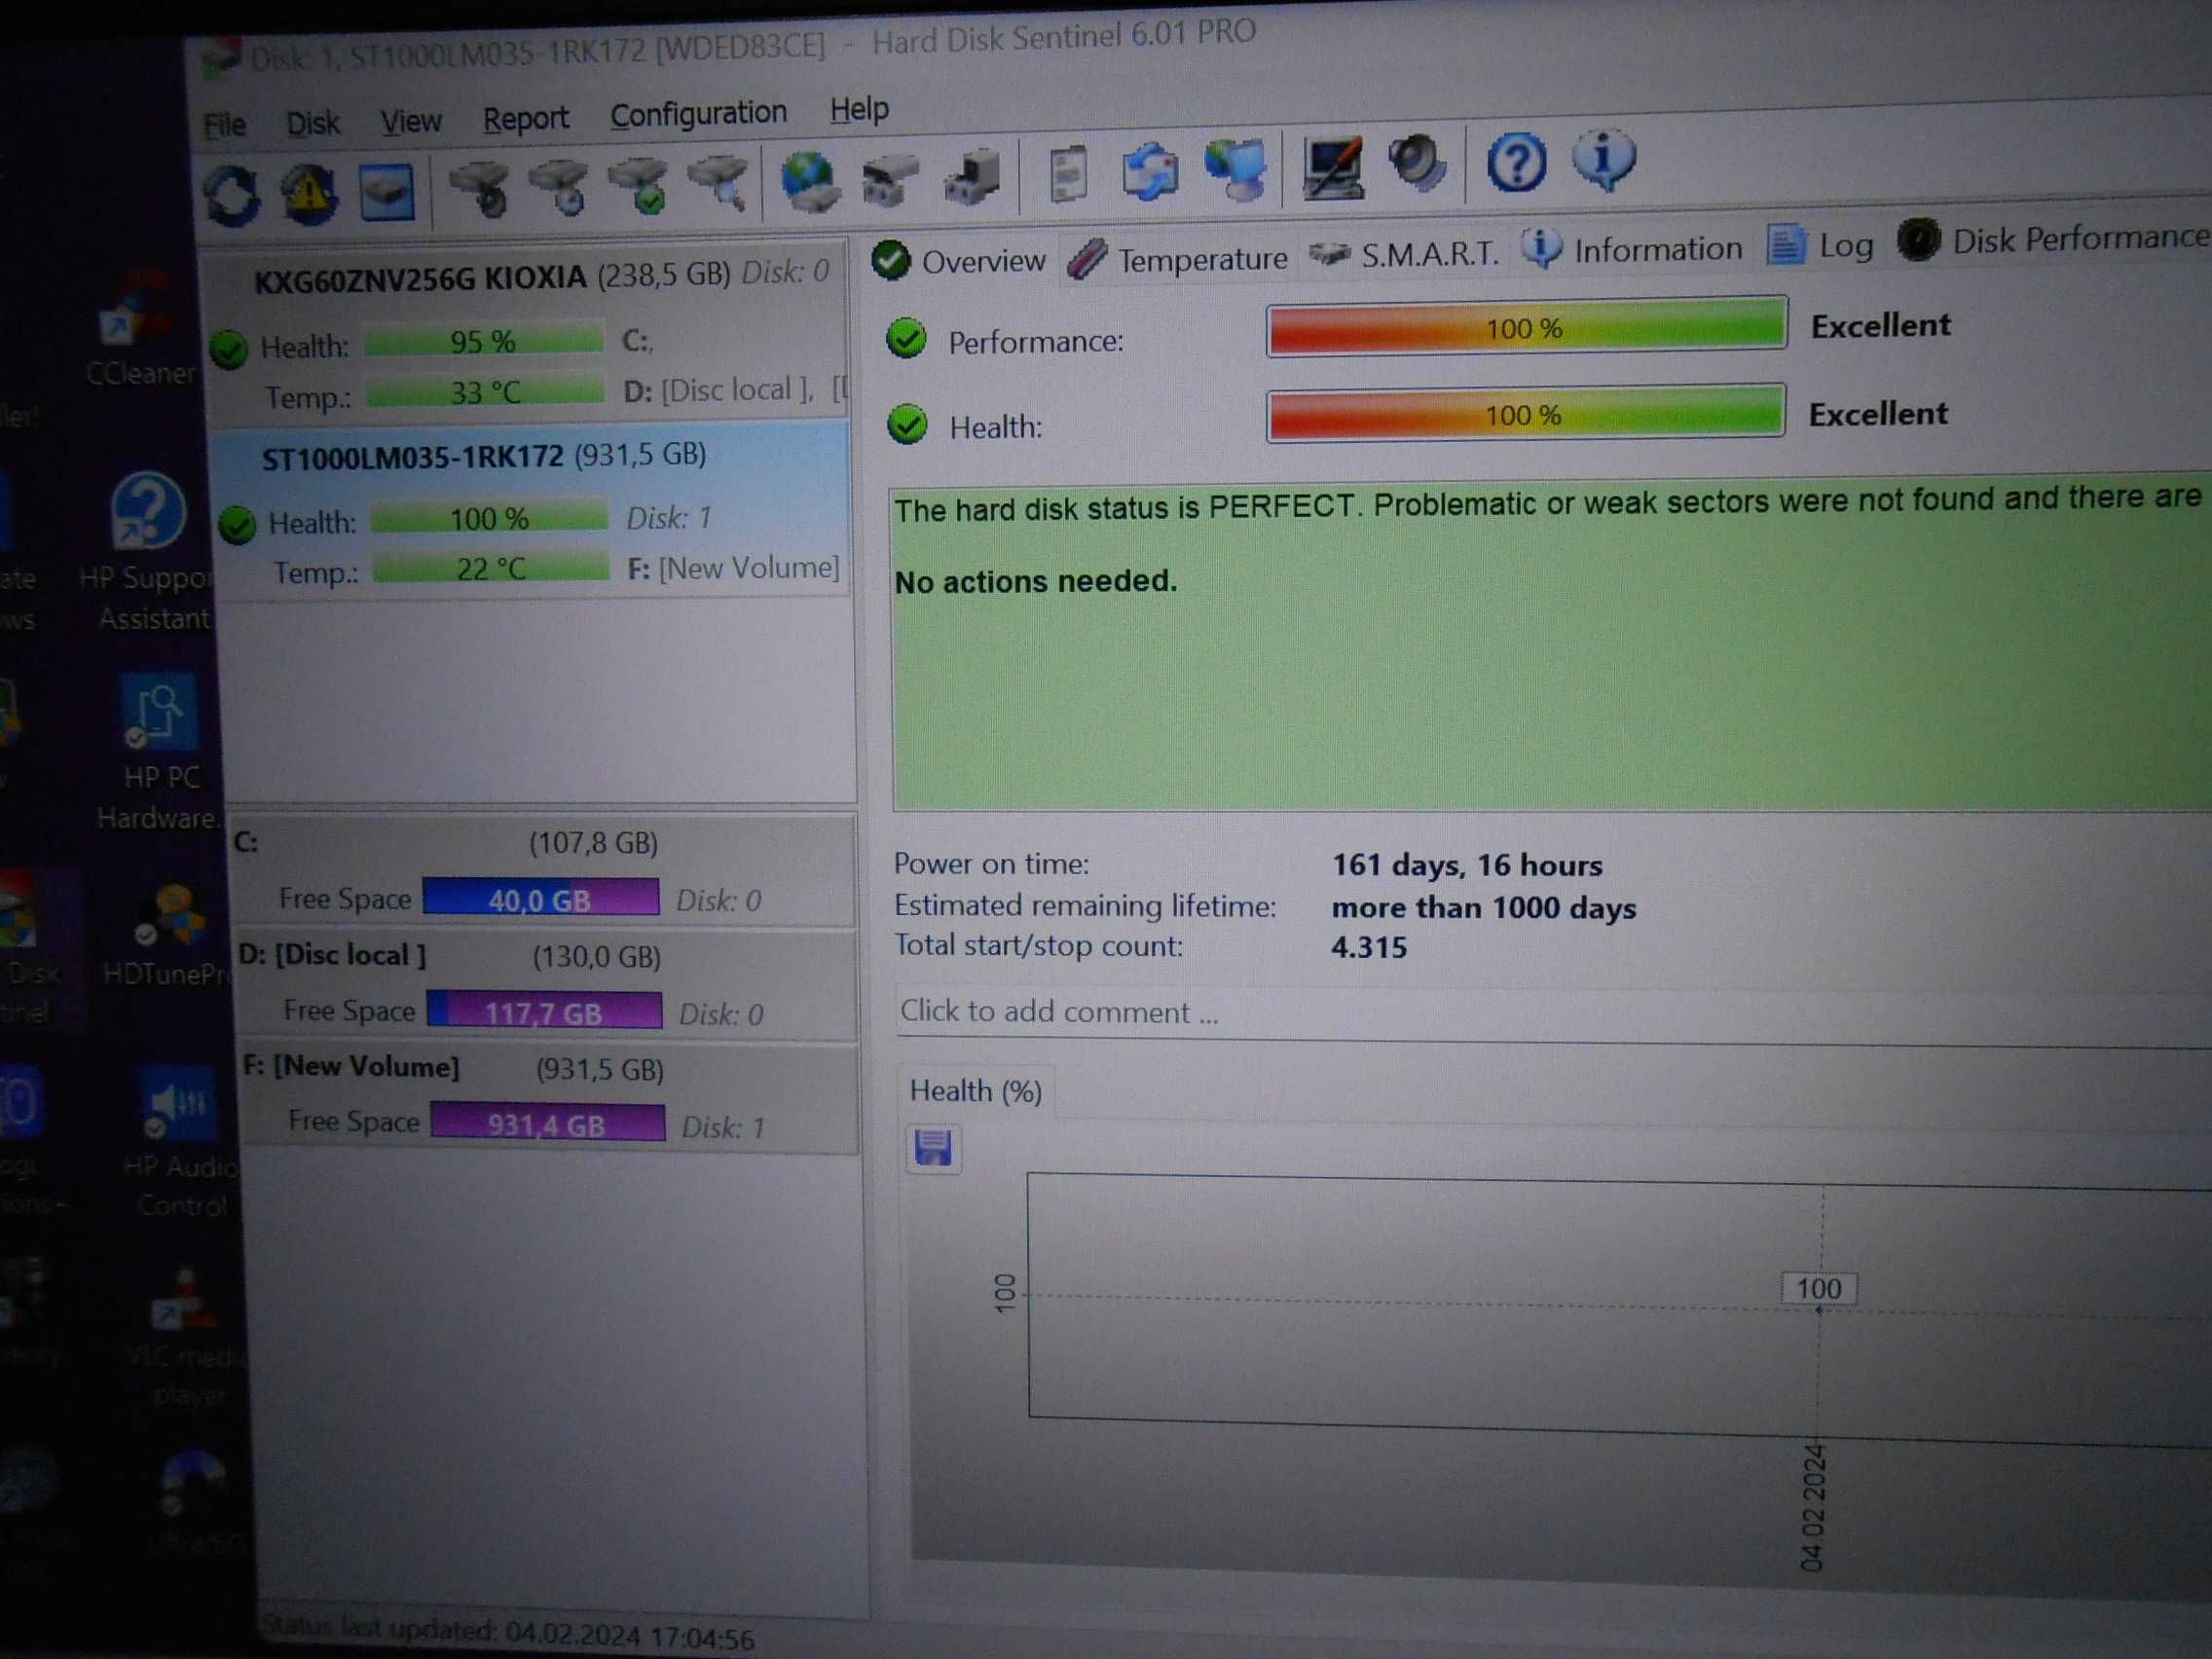
Task: Switch to the Disk Performance tab
Action: (2054, 240)
